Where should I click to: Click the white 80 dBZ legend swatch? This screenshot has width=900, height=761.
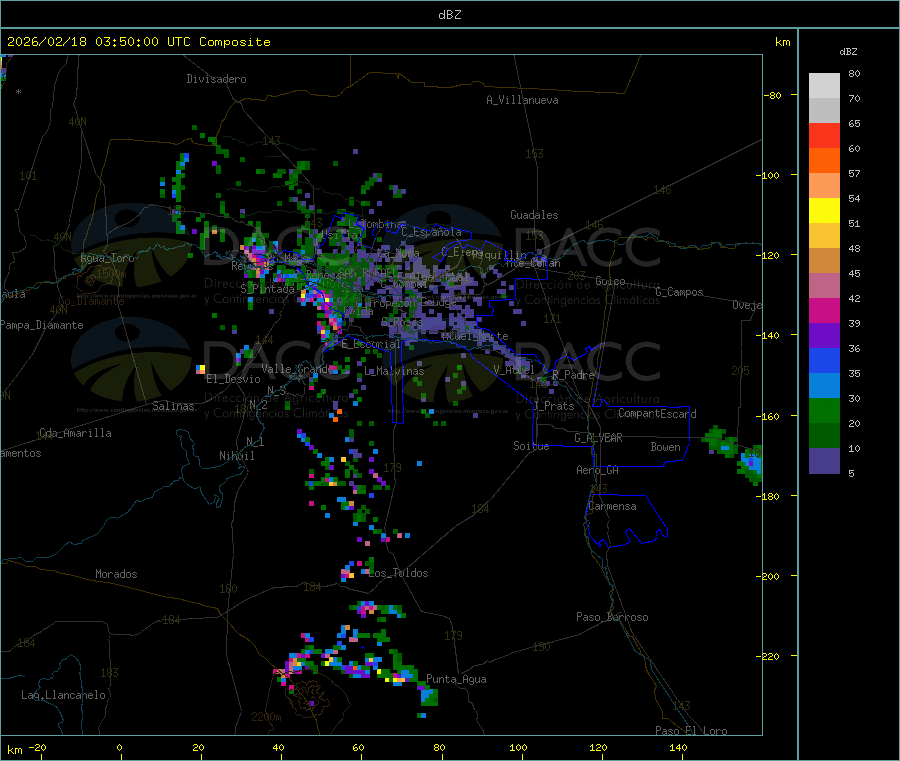(x=824, y=86)
